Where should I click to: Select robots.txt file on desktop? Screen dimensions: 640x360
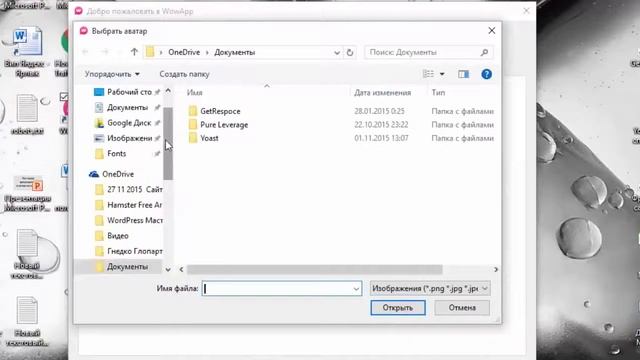(x=27, y=114)
